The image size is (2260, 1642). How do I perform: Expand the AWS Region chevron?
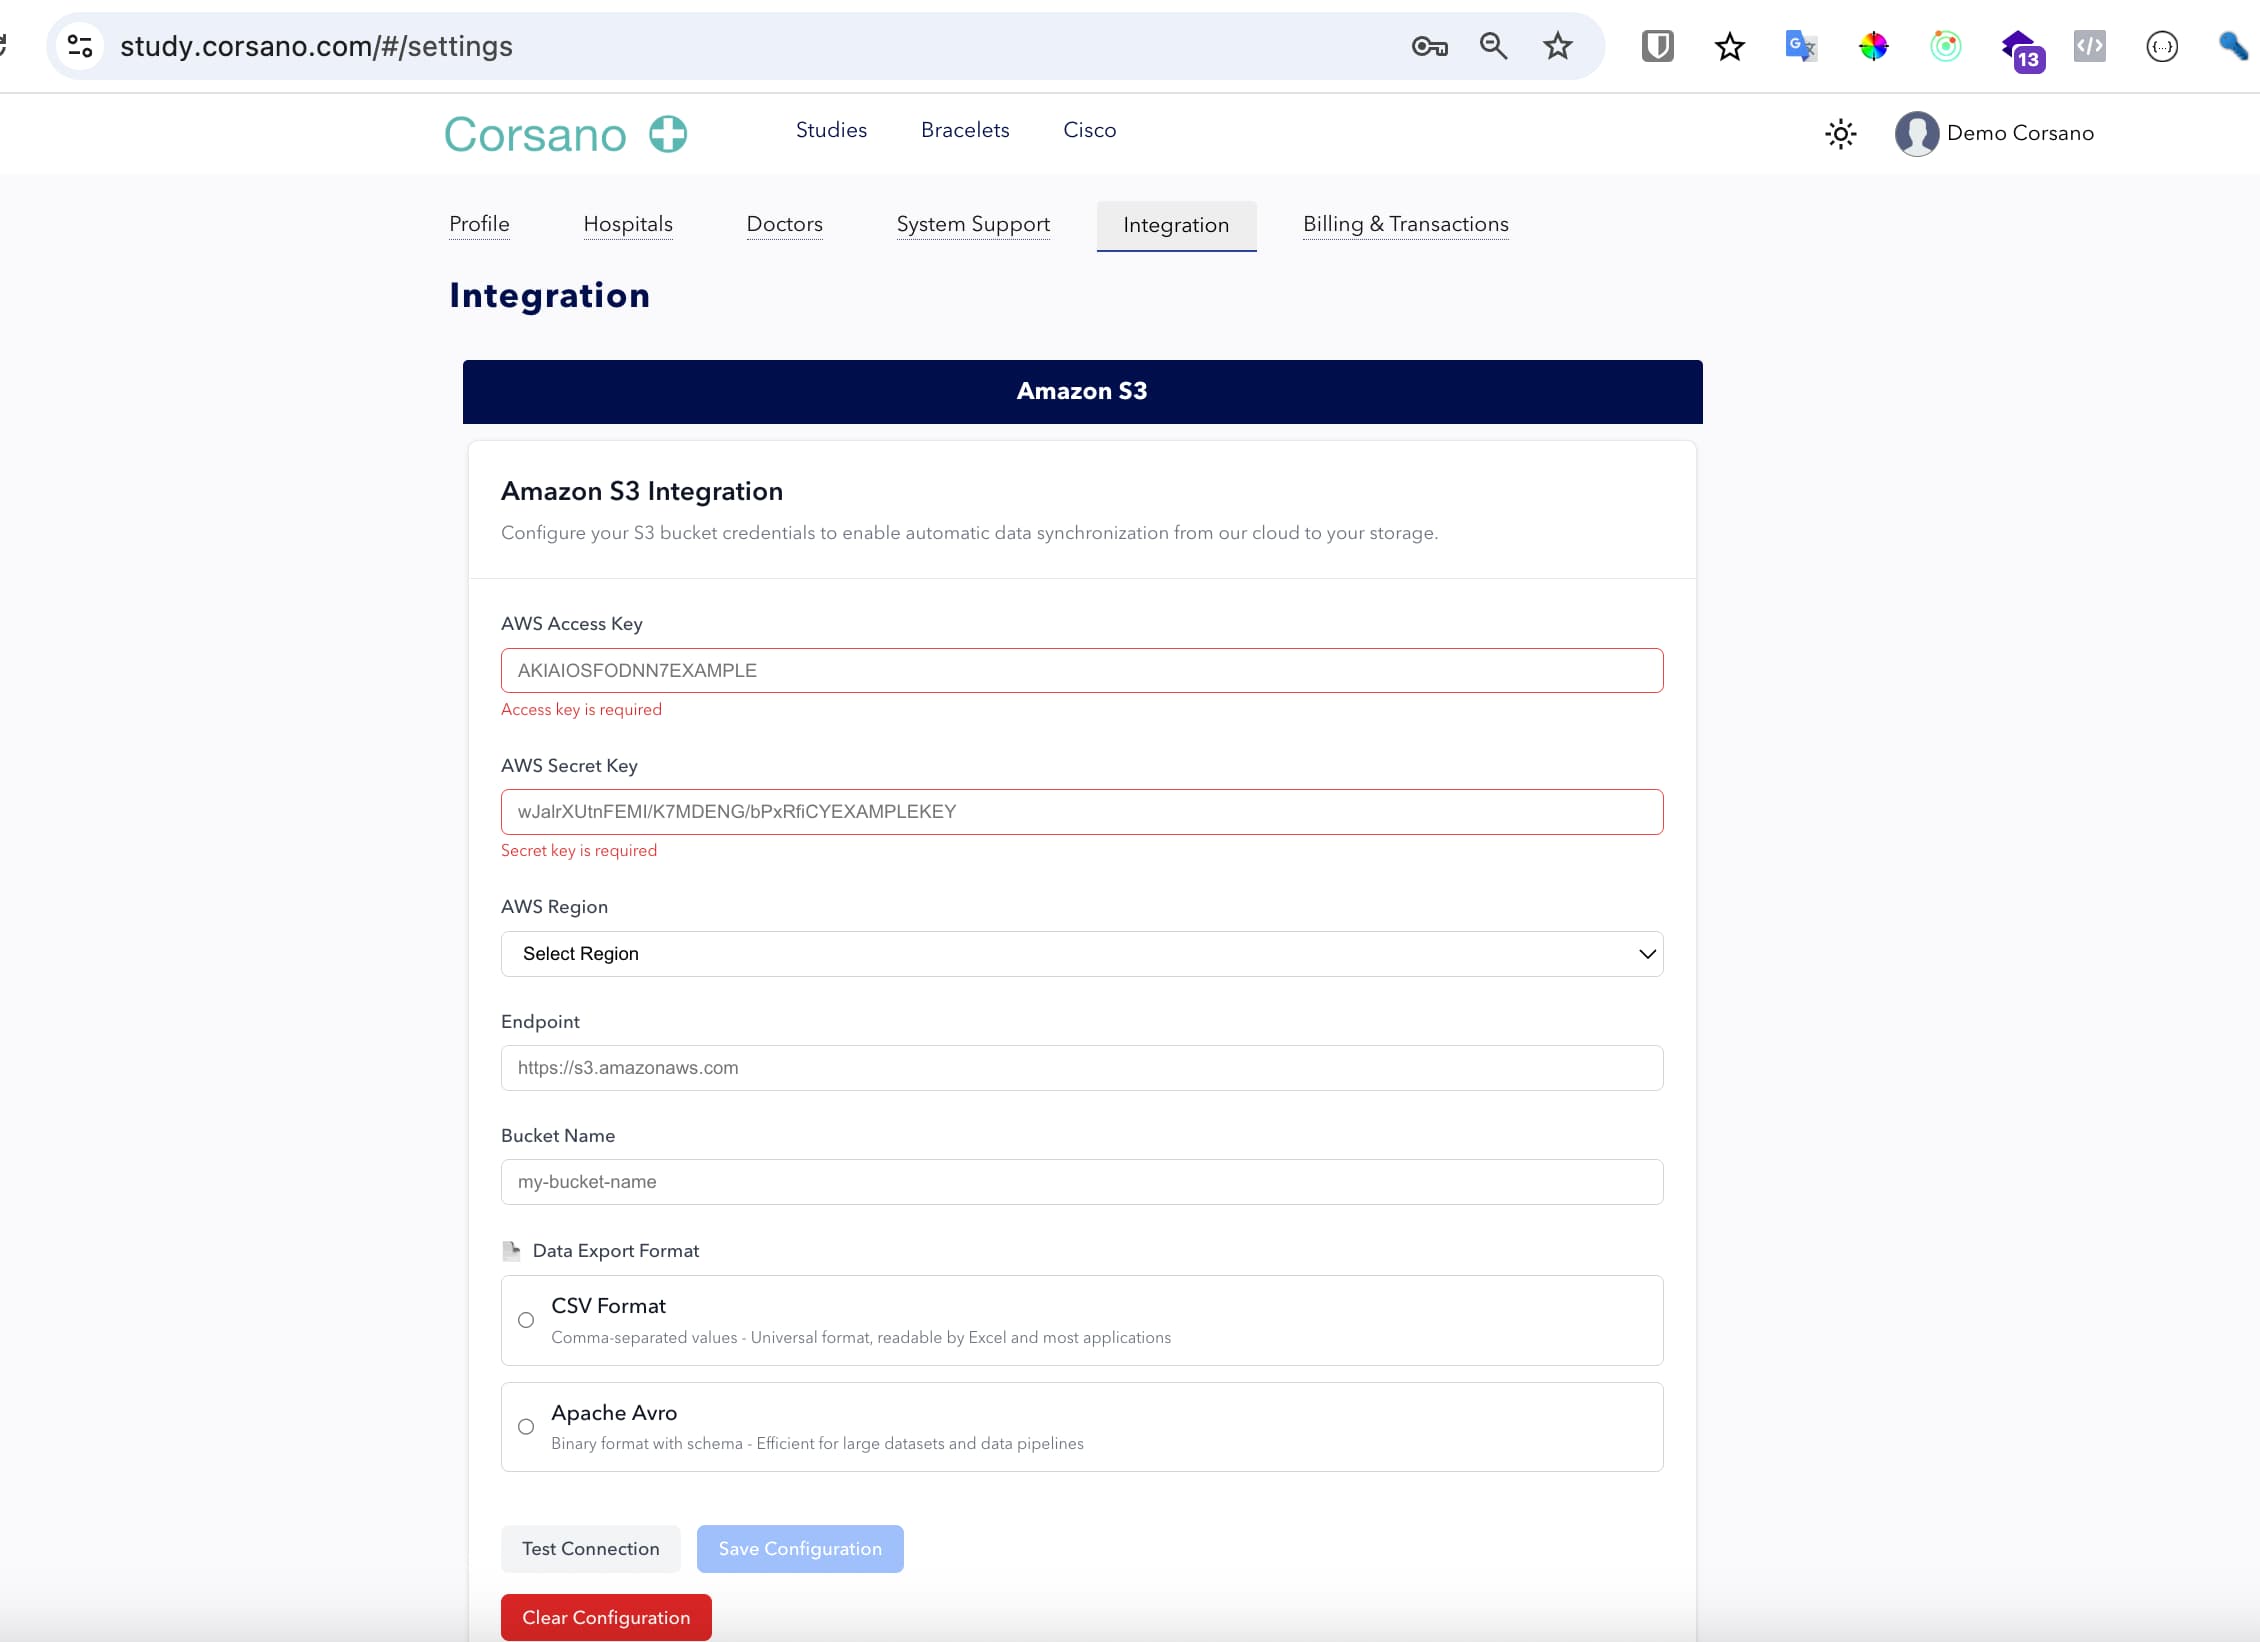(1646, 953)
